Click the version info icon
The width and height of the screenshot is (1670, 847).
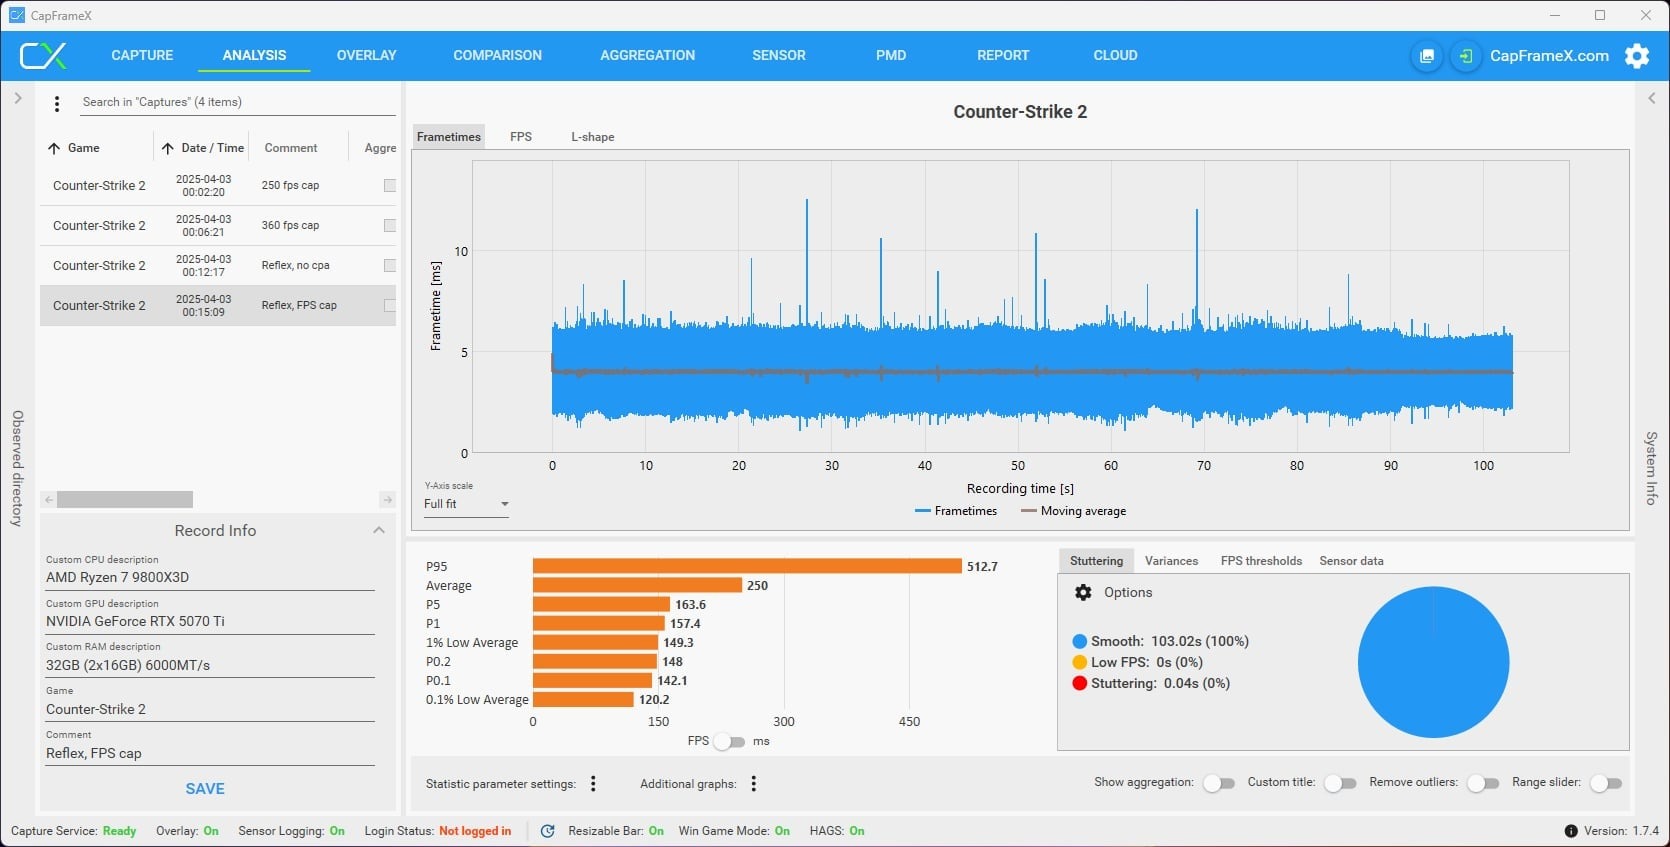pyautogui.click(x=1571, y=831)
